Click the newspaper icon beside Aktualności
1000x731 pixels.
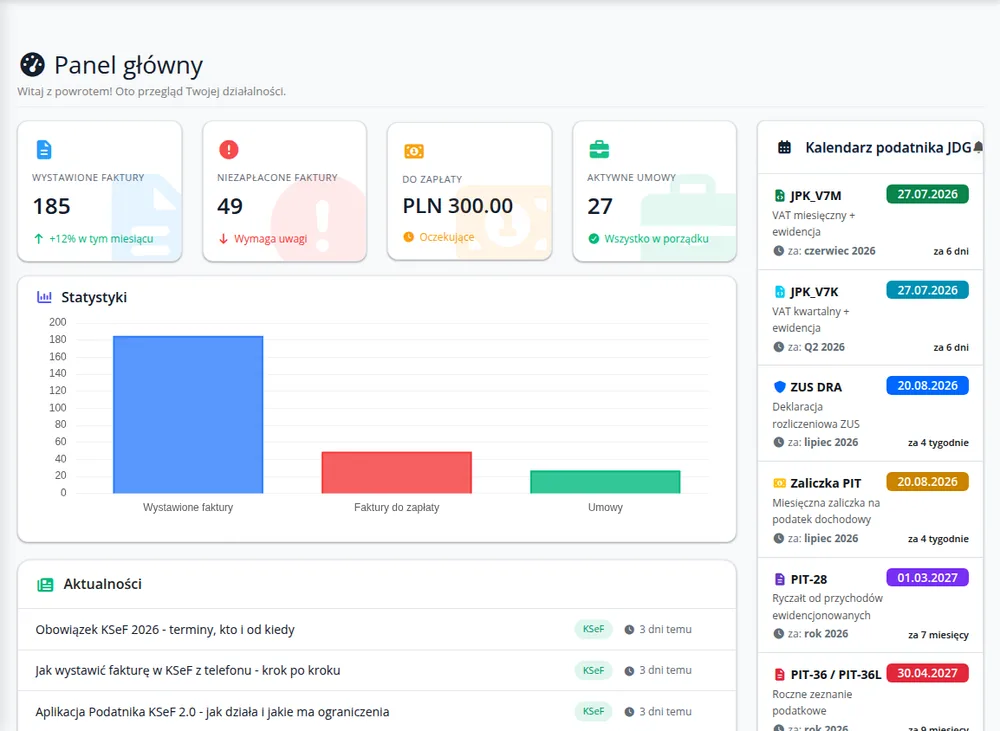(45, 584)
